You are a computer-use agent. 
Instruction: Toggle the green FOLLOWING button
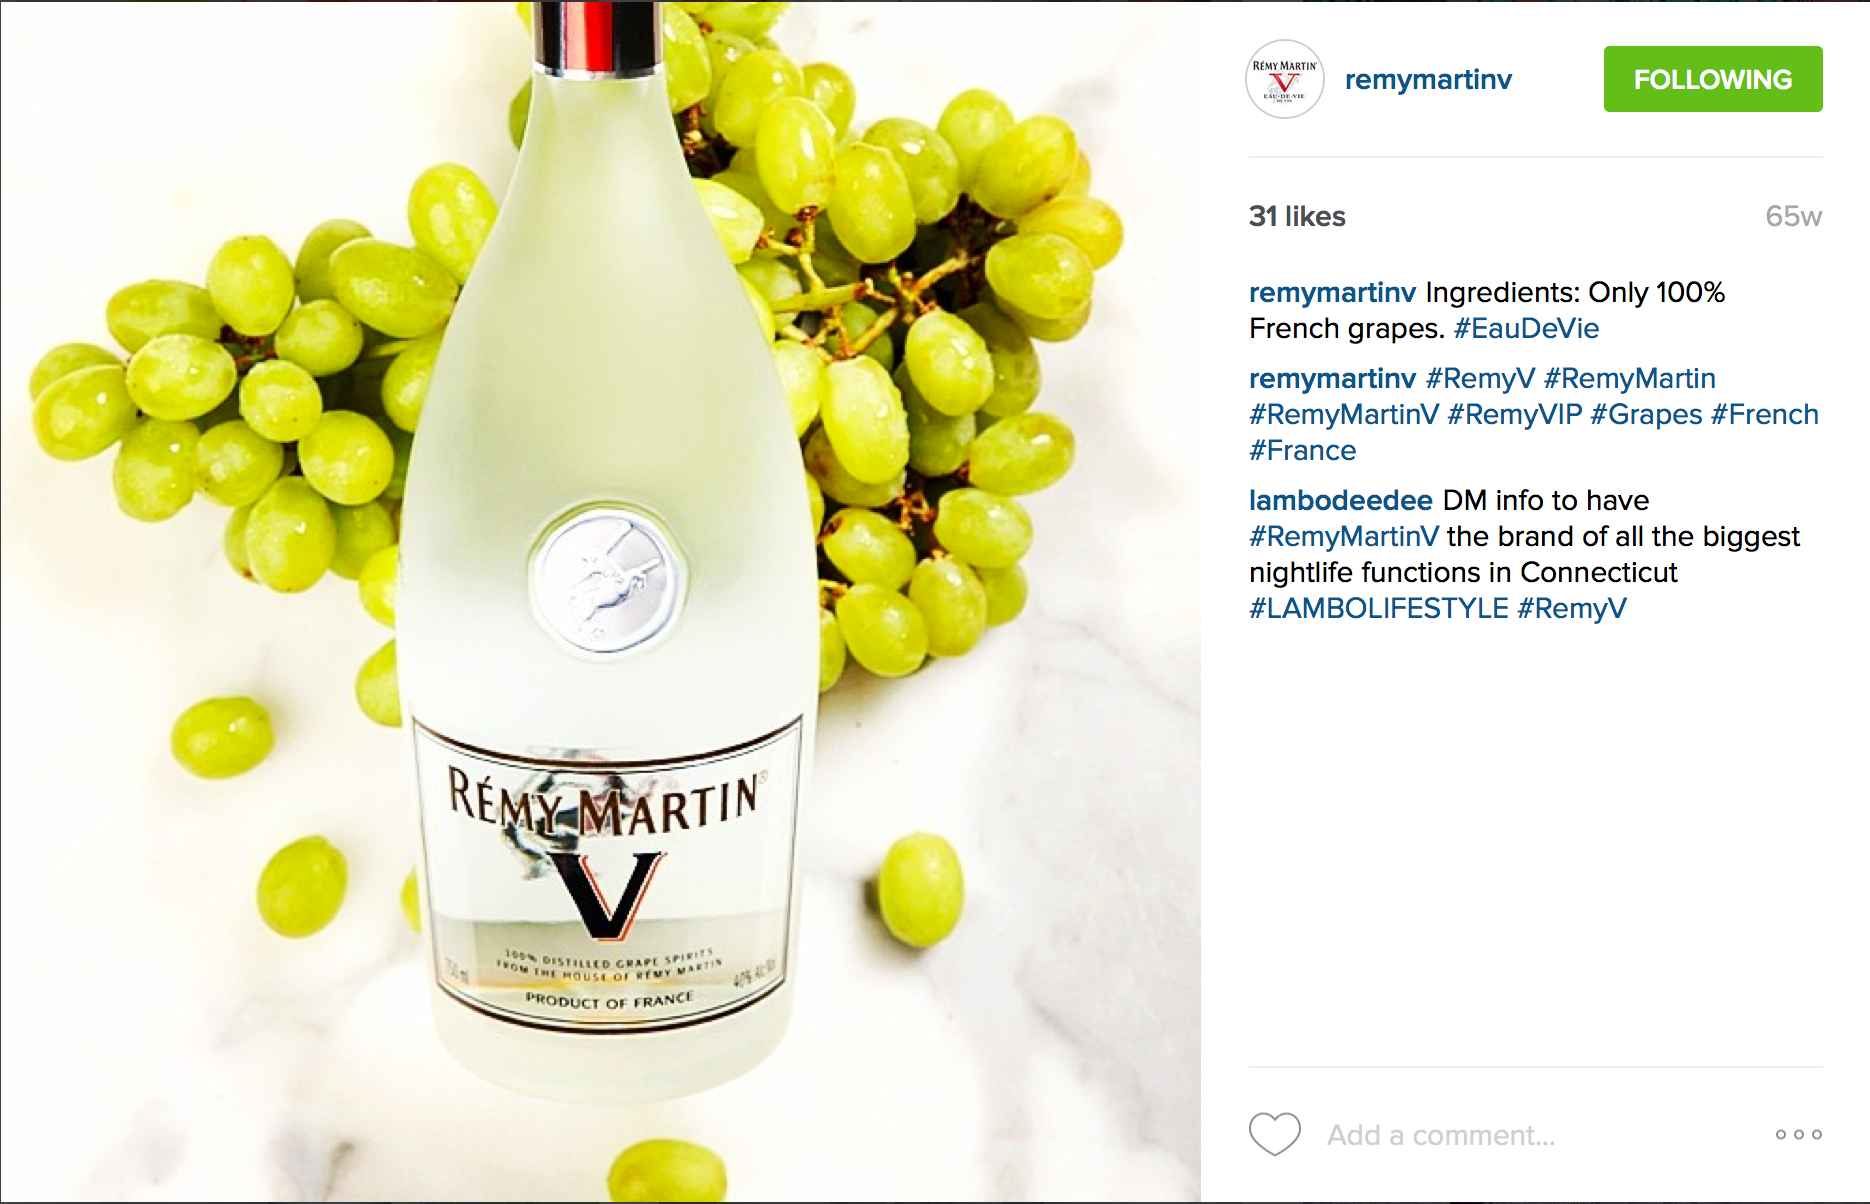1713,79
